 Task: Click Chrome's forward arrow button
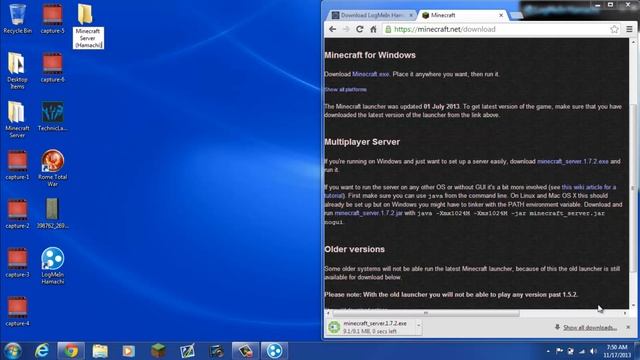click(346, 29)
